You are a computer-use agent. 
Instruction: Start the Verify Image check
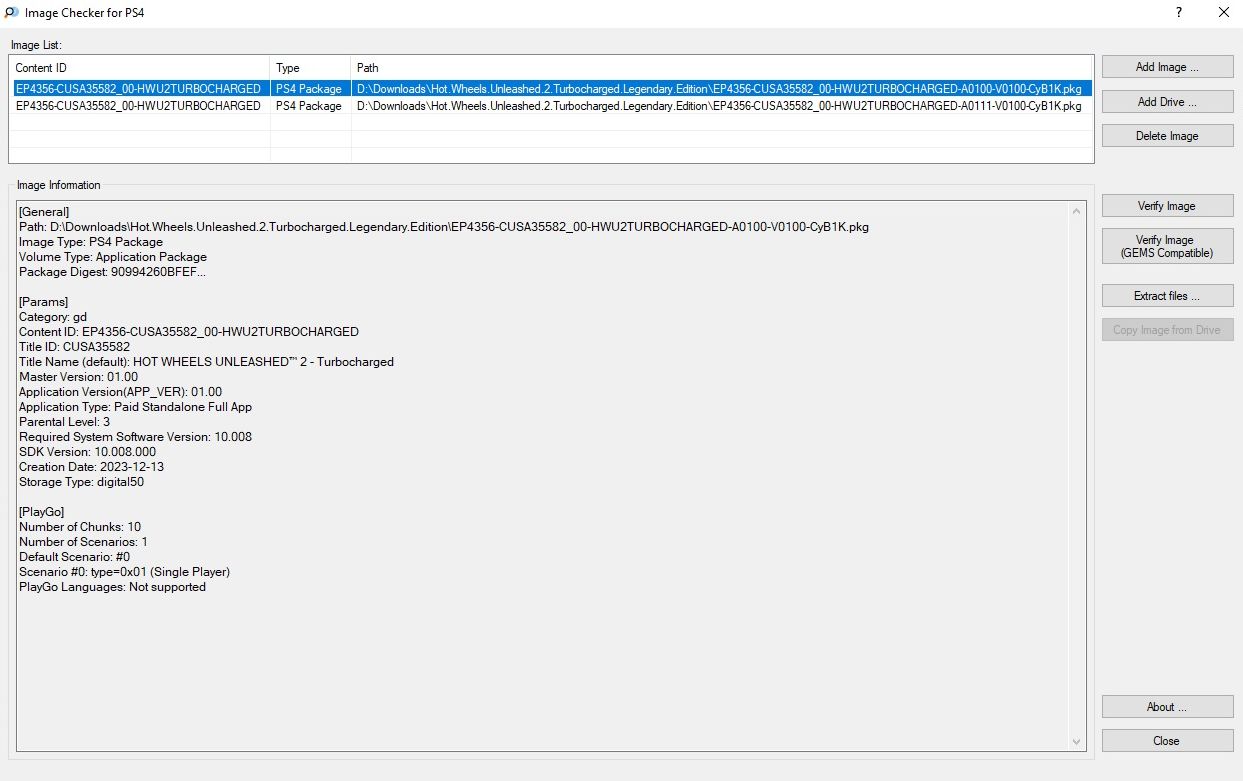pyautogui.click(x=1167, y=206)
